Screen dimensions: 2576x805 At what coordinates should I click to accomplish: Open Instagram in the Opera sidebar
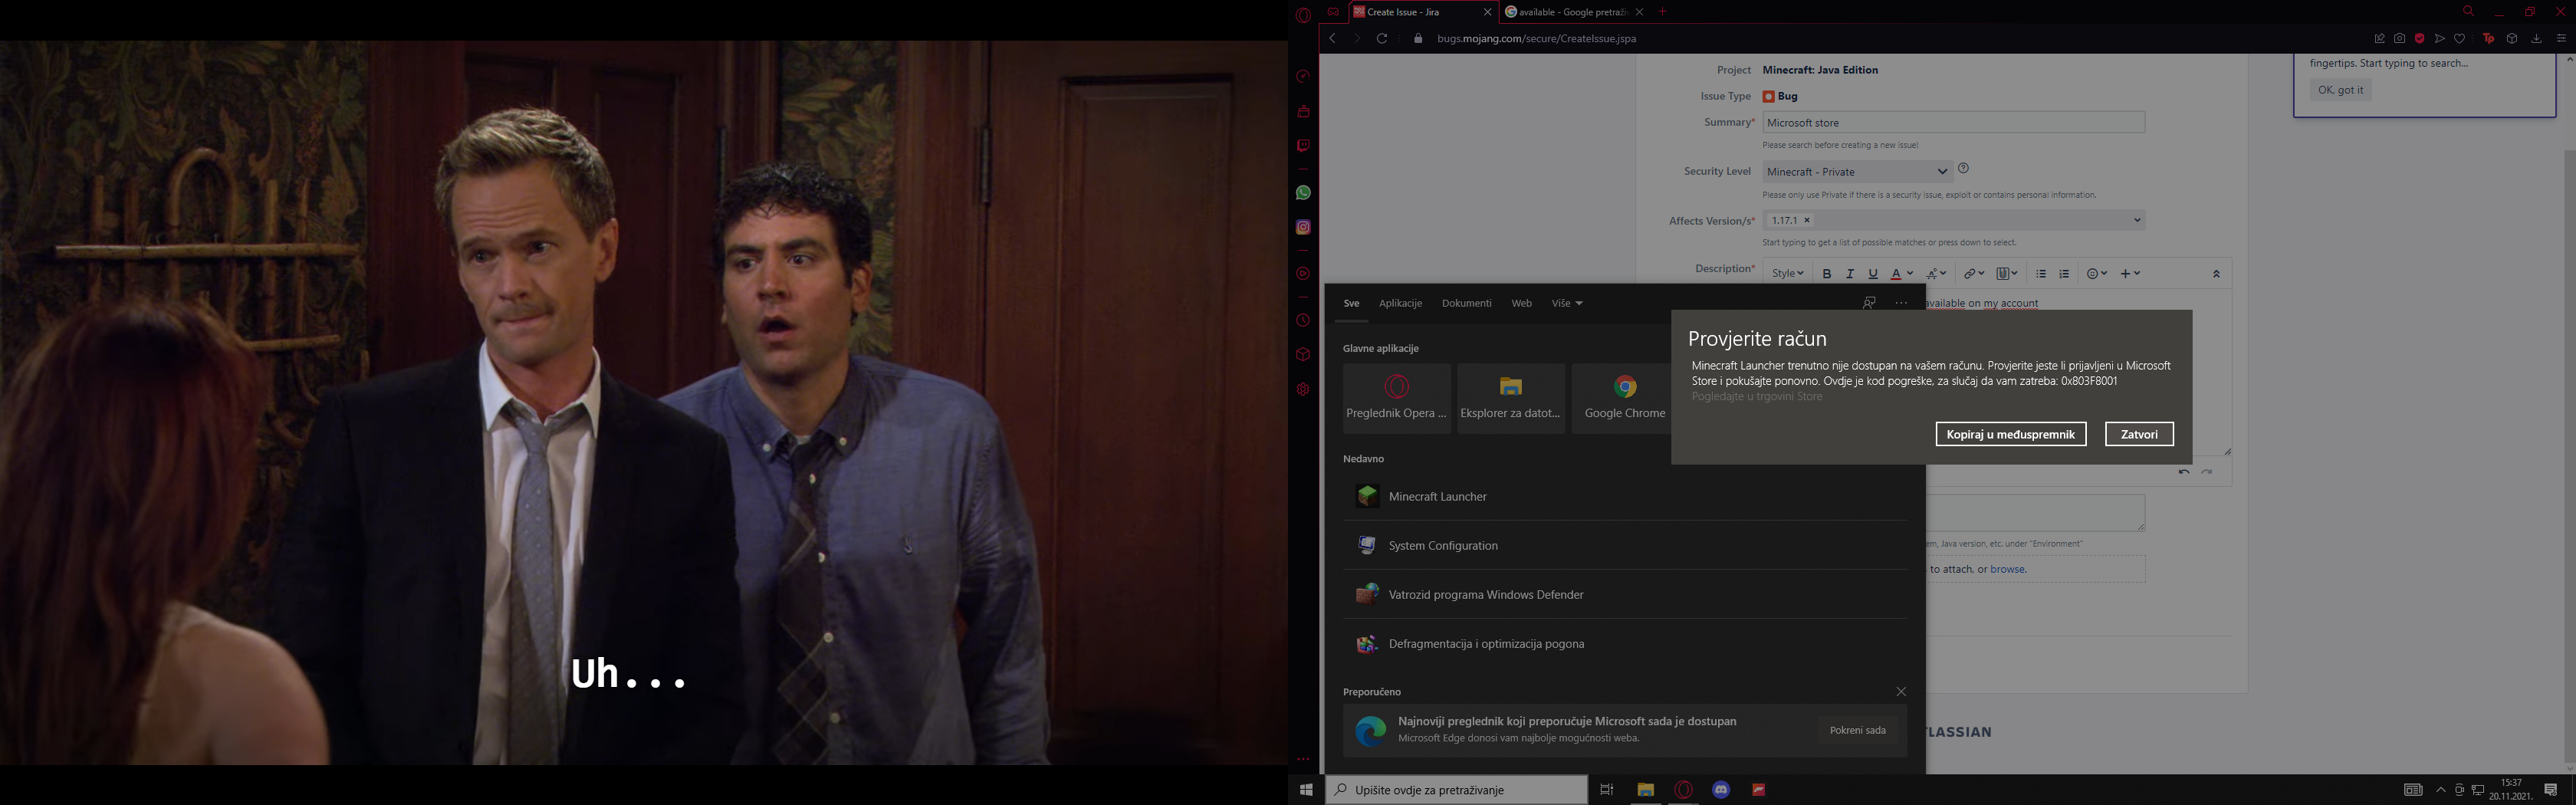(1303, 227)
